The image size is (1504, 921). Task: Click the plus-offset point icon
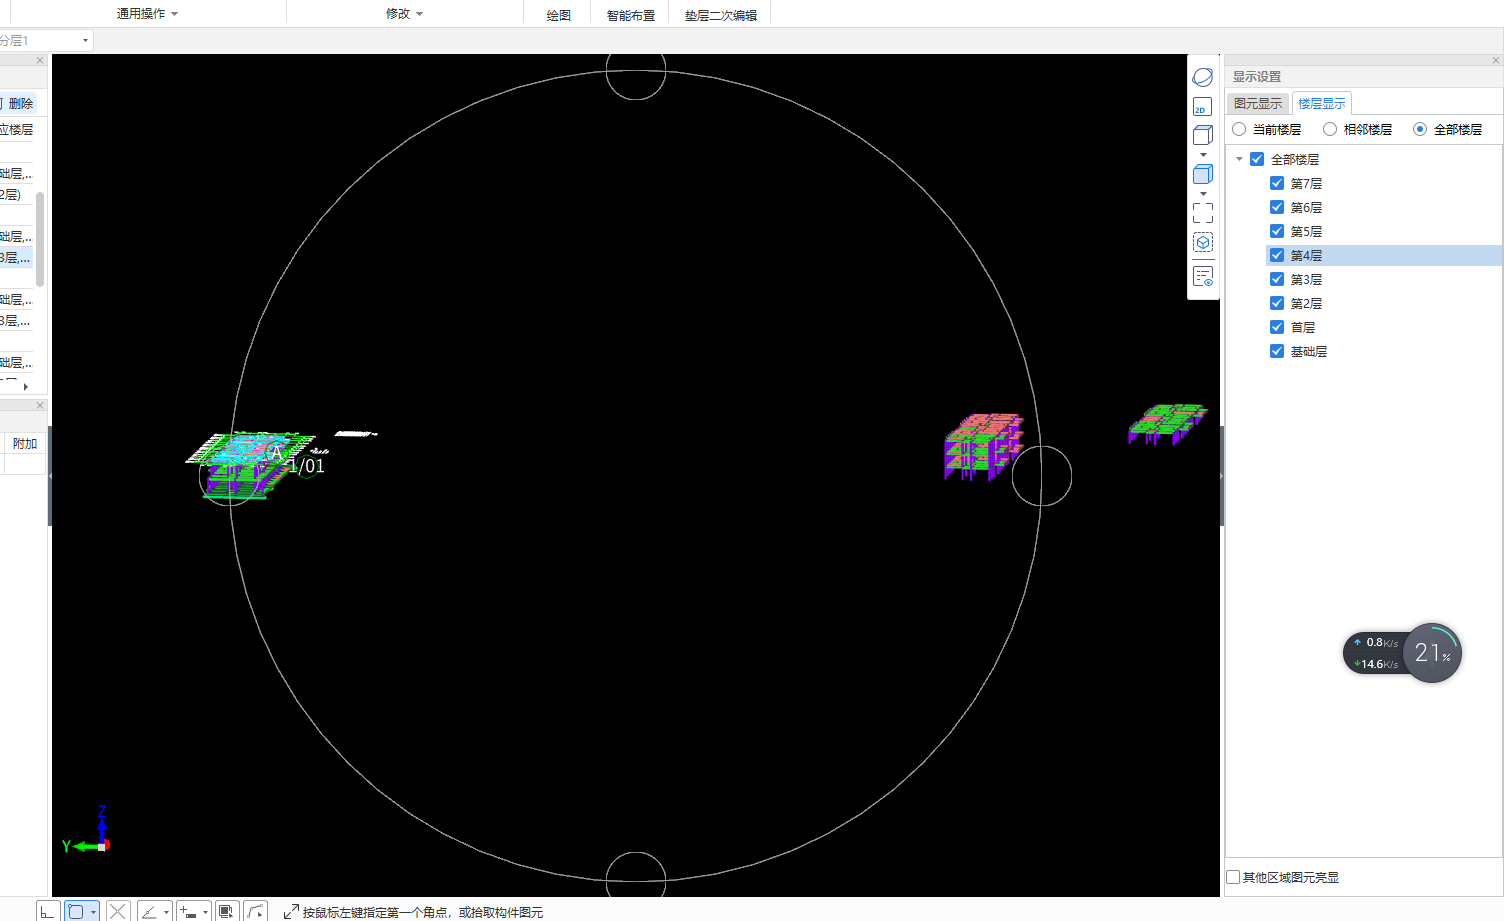tap(188, 912)
